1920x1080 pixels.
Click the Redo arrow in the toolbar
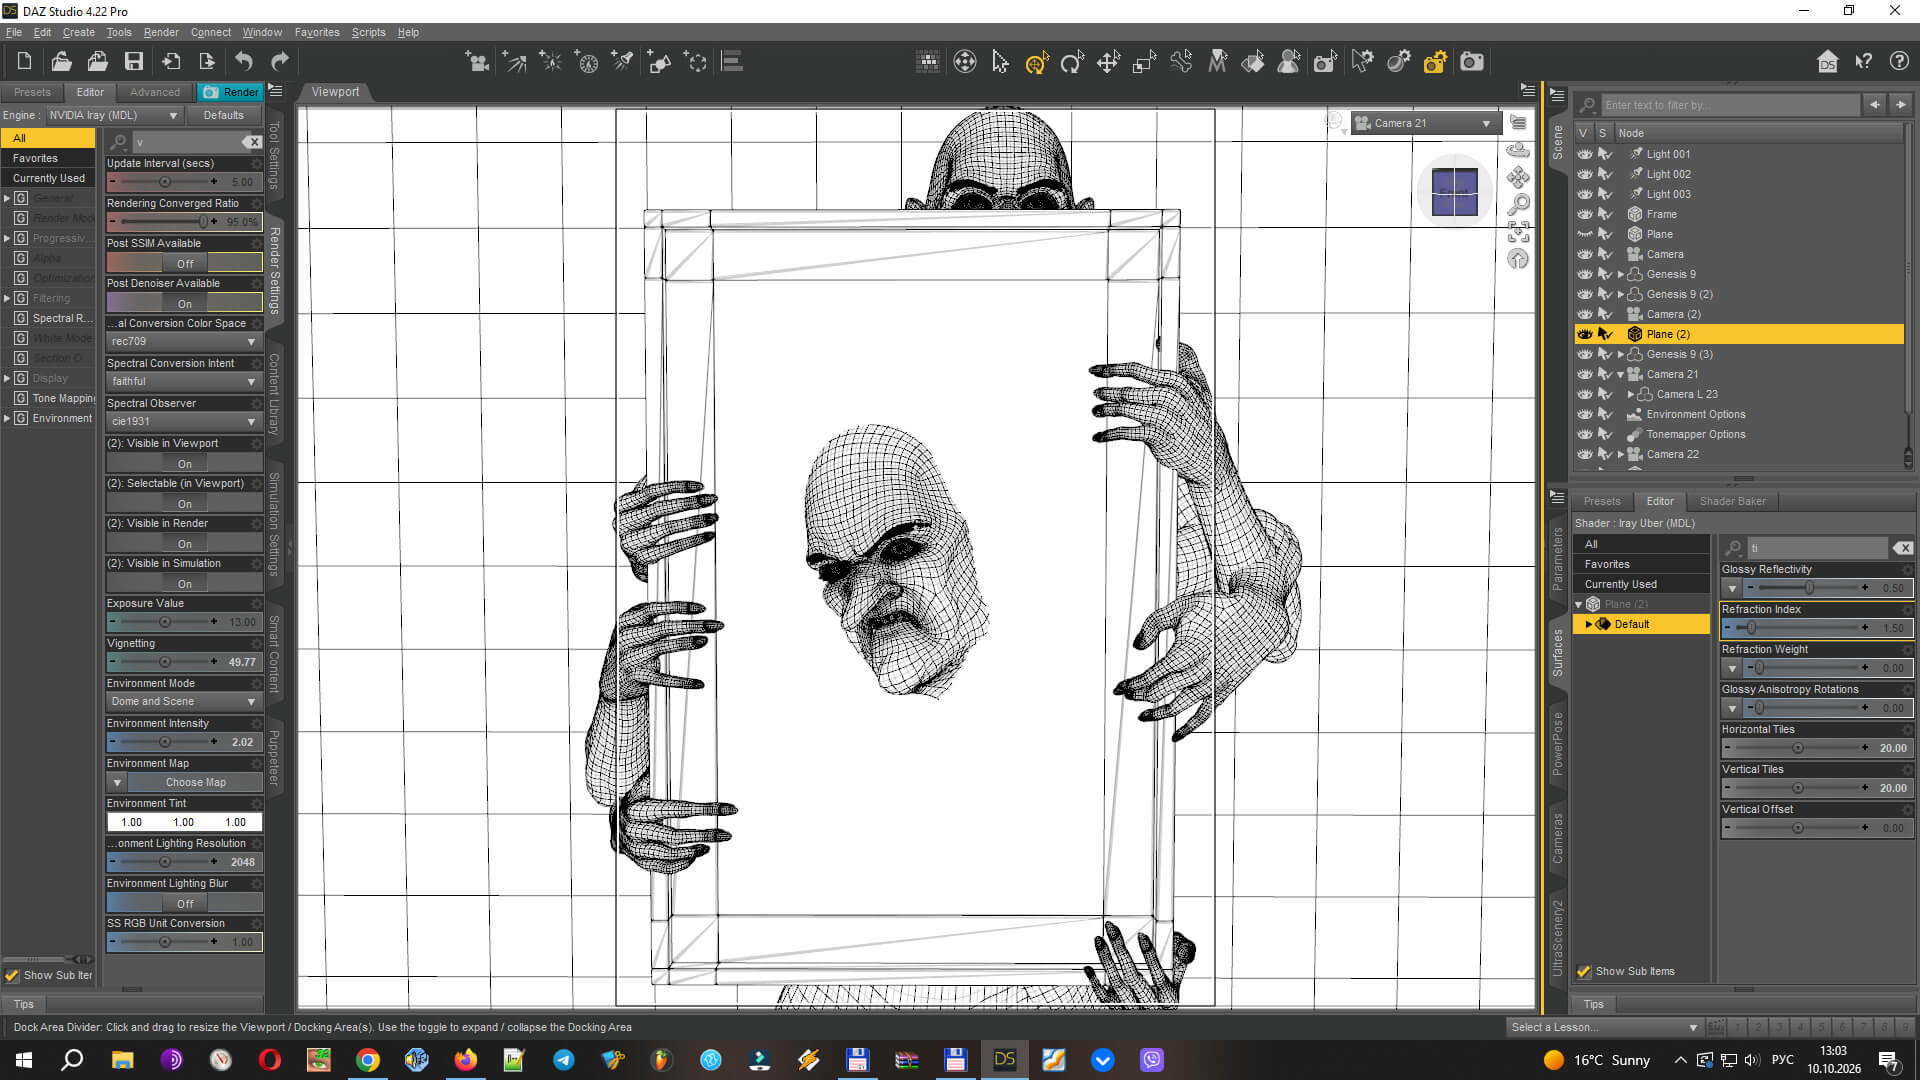click(280, 62)
